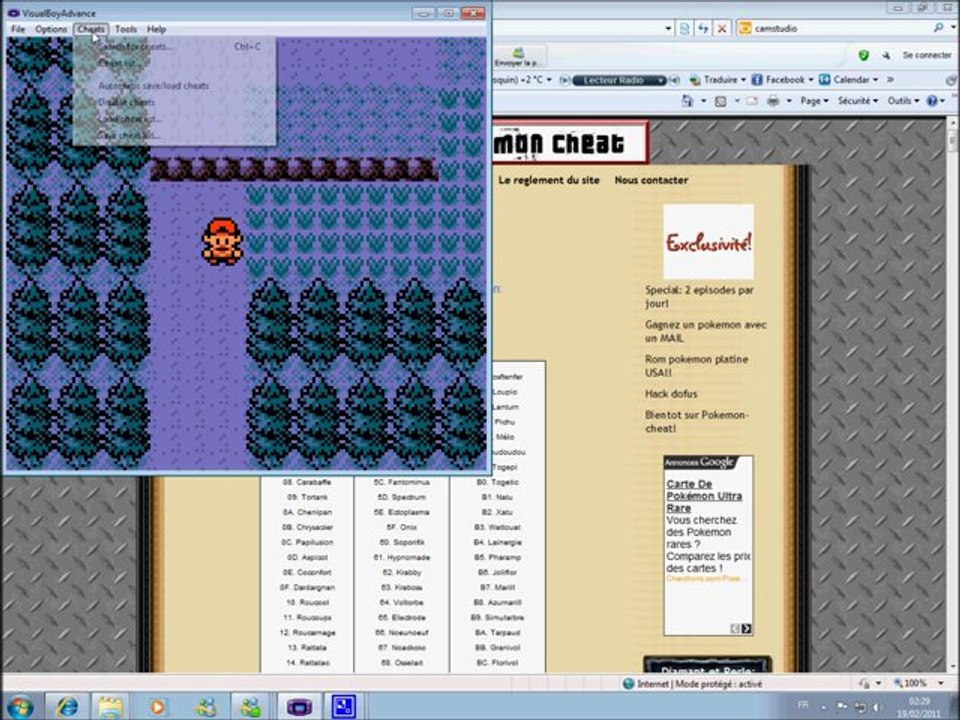
Task: Click the Envoyer la page toolbar button
Action: click(x=517, y=58)
